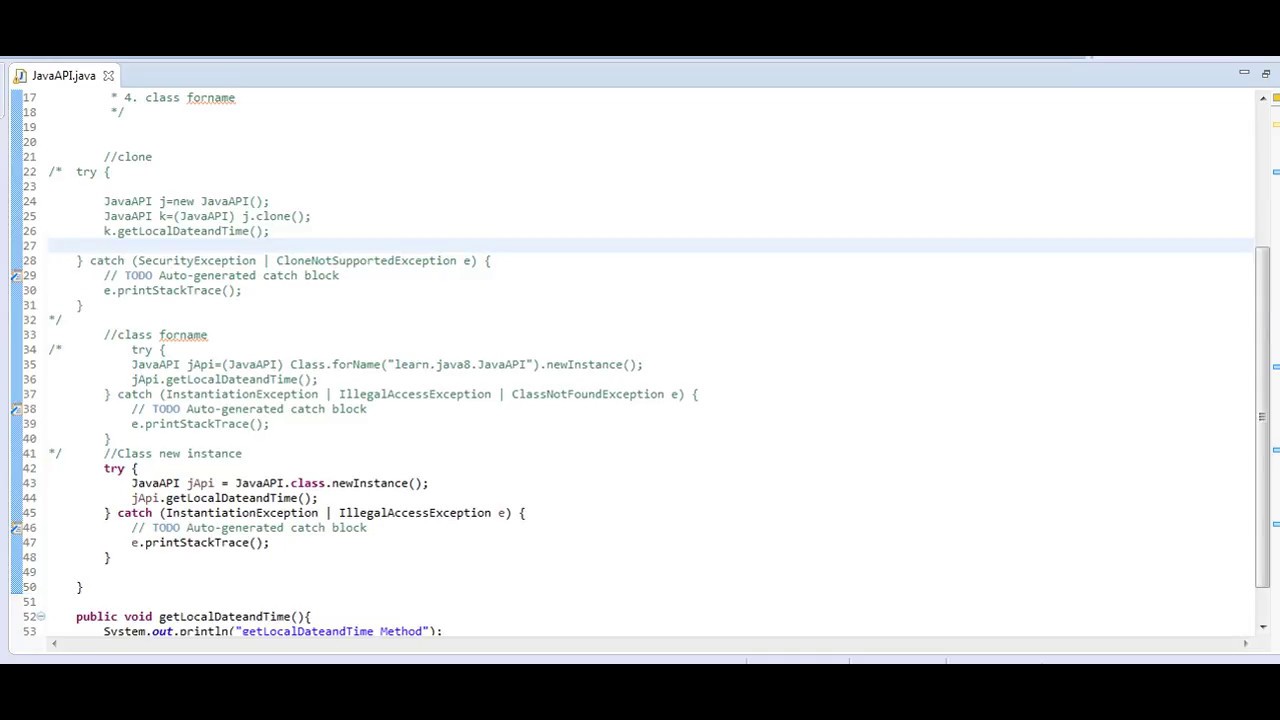Select the JavaAPI.java editor tab

64,76
